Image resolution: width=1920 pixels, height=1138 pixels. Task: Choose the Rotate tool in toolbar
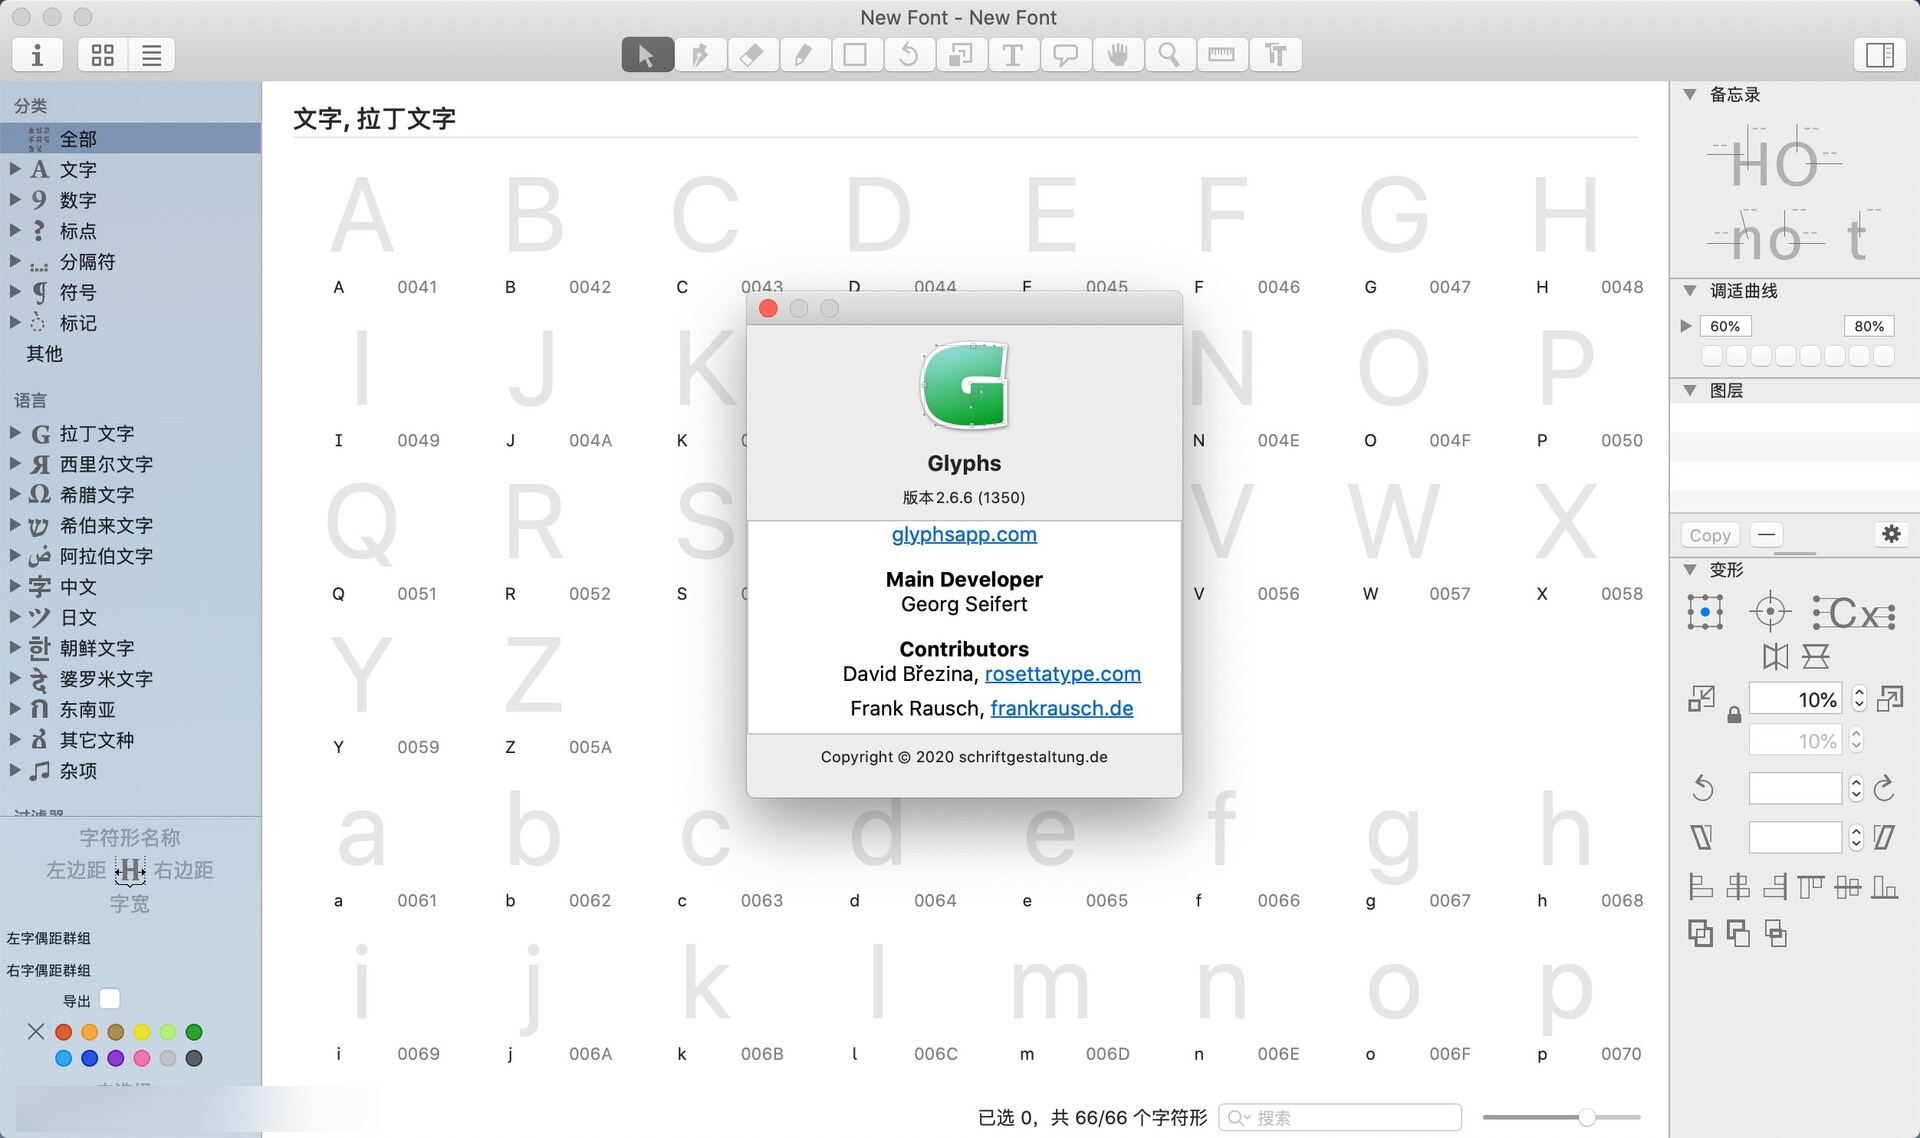point(909,55)
